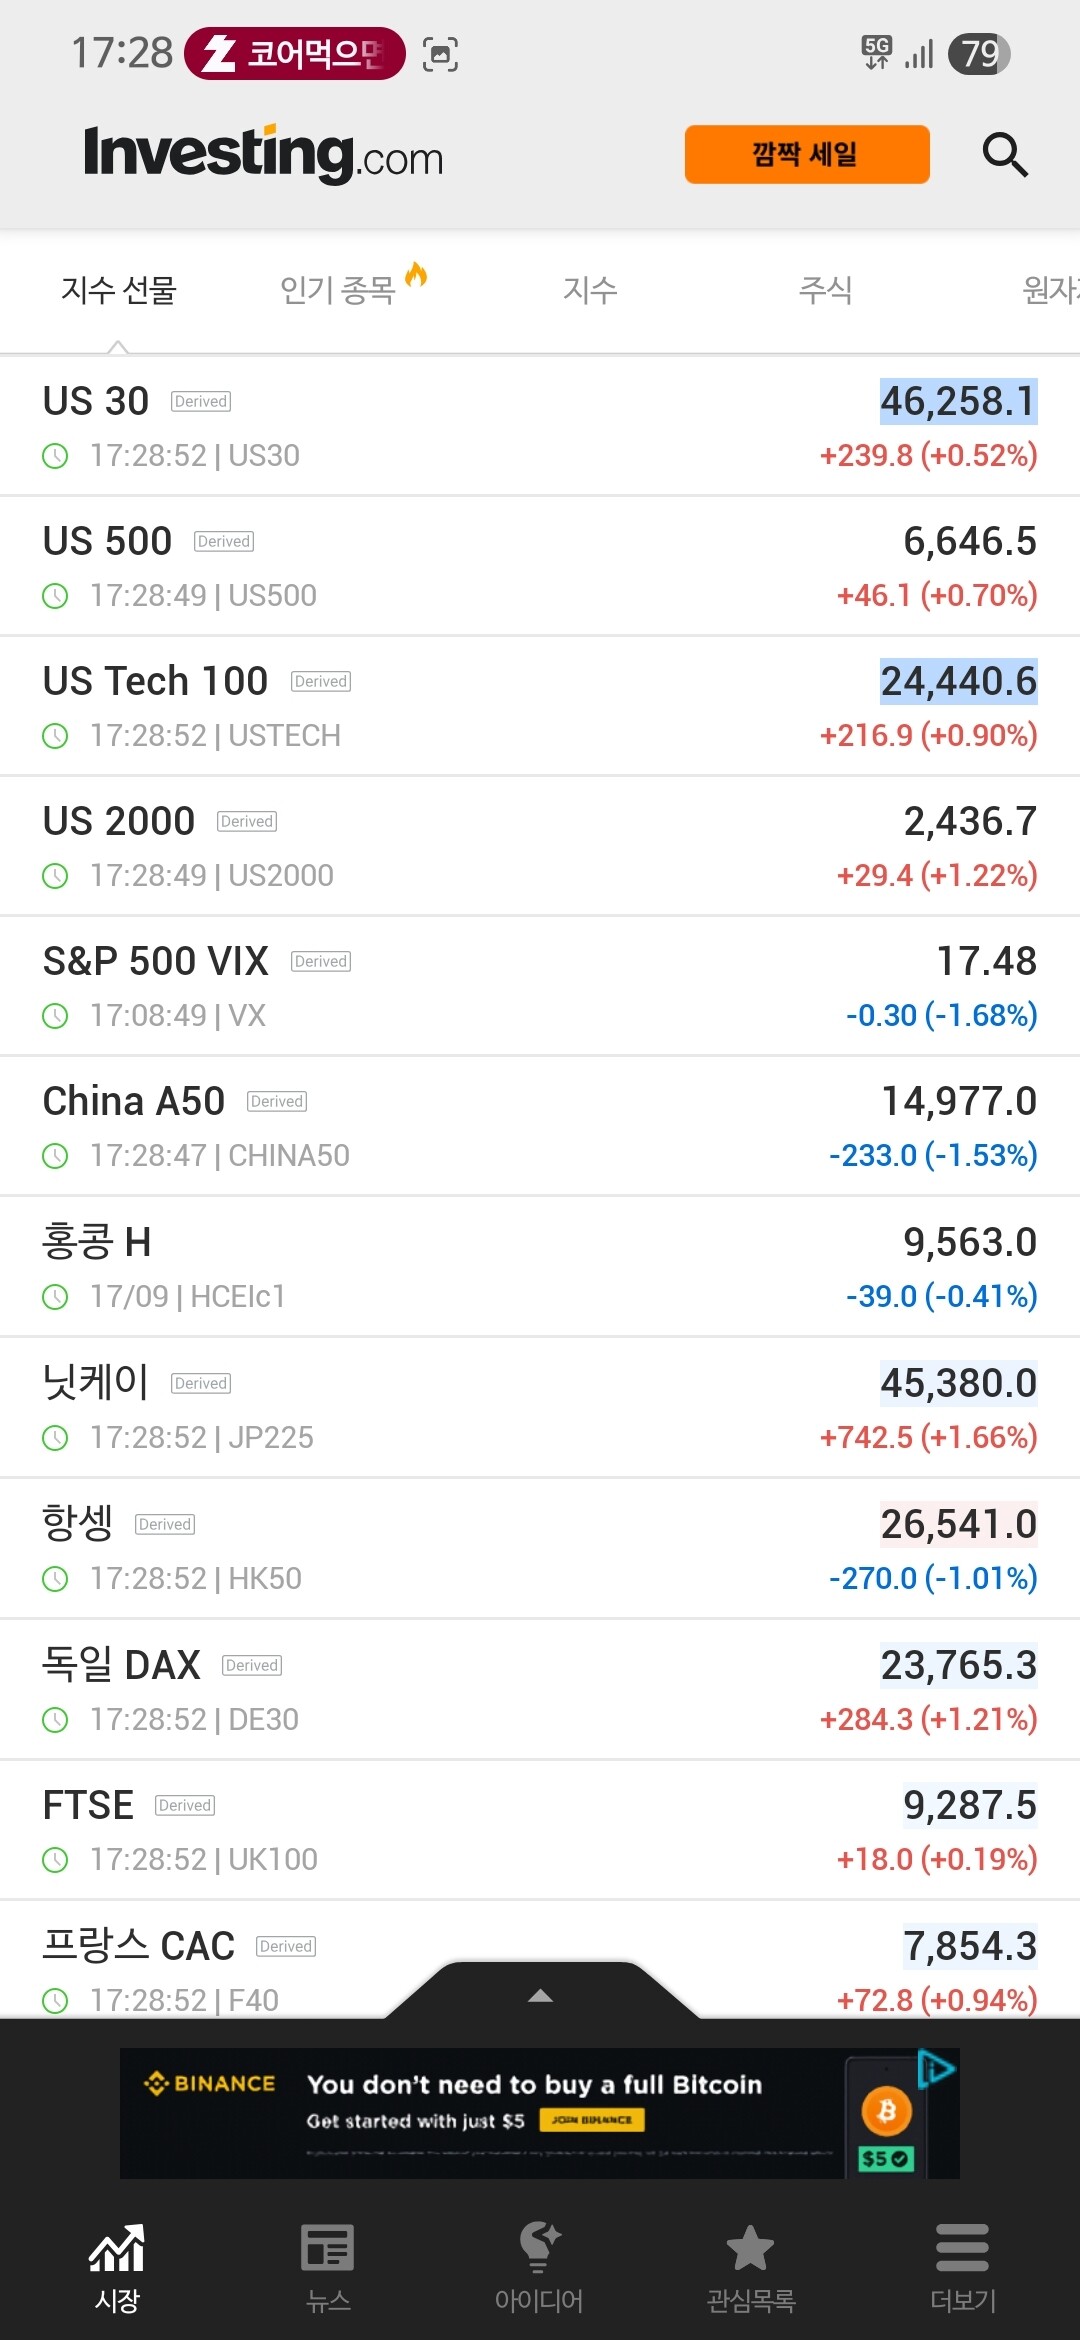The height and width of the screenshot is (2340, 1080).
Task: Switch to the 지수 tab
Action: (590, 290)
